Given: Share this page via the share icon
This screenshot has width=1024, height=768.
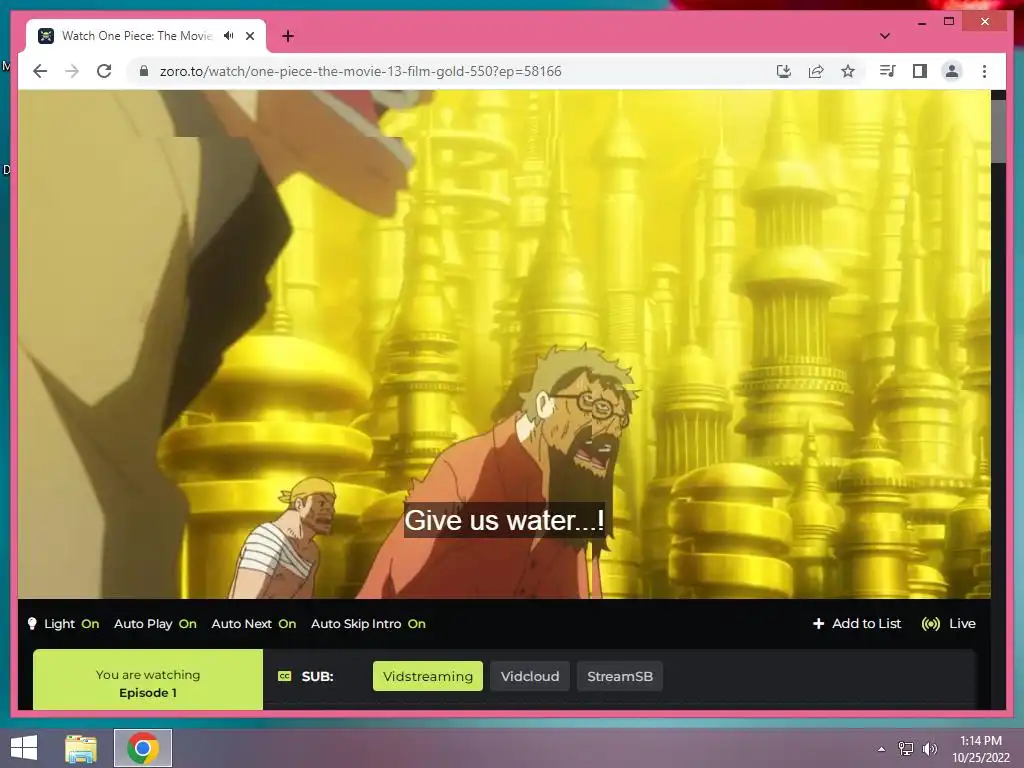Looking at the screenshot, I should [816, 71].
